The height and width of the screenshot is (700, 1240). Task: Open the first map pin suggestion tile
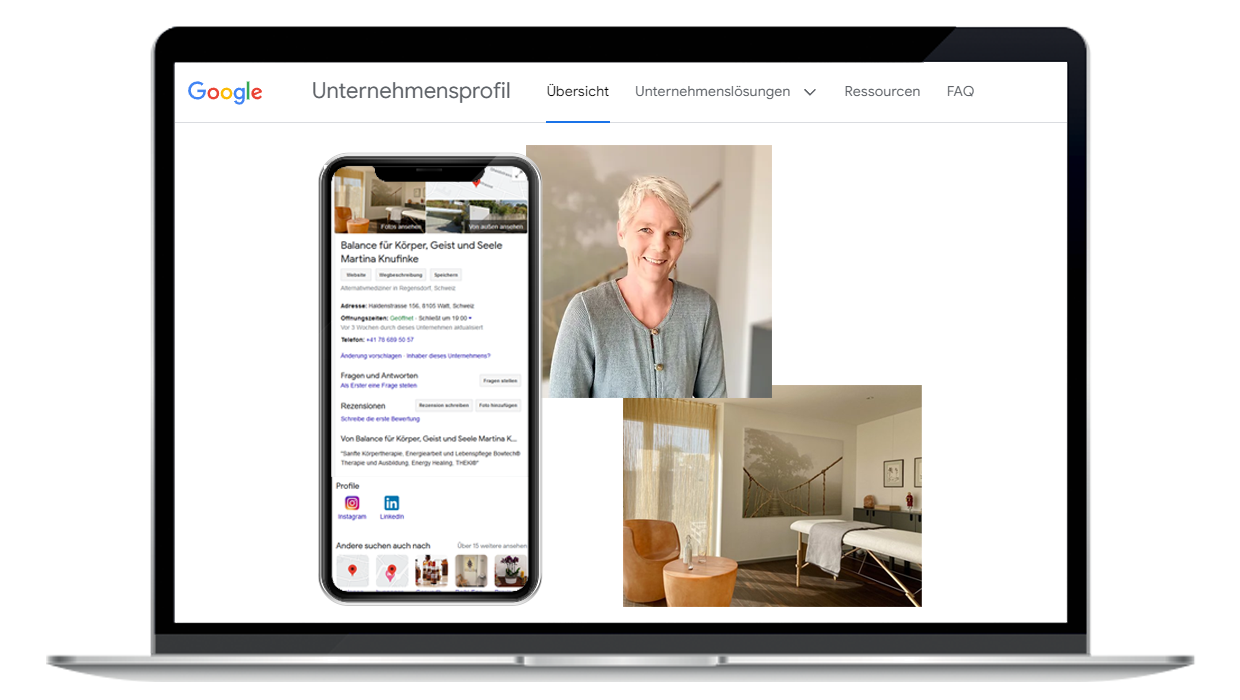(352, 571)
